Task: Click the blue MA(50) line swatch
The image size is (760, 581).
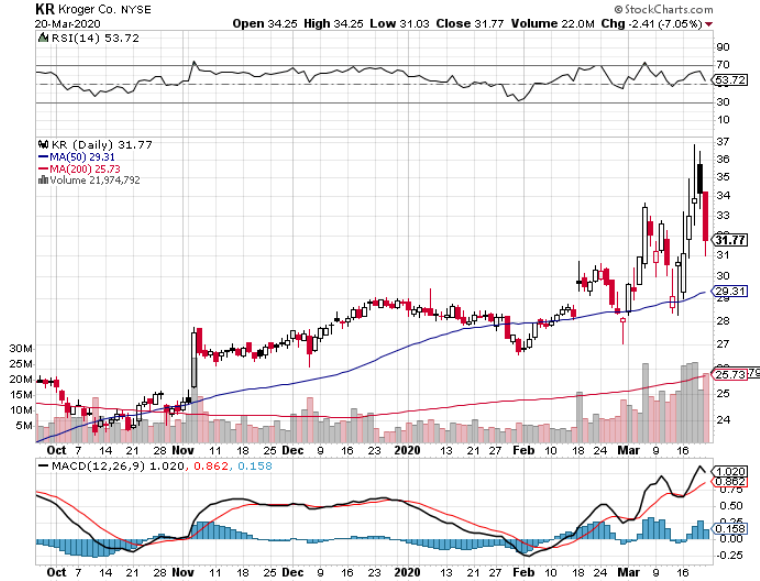Action: click(43, 157)
